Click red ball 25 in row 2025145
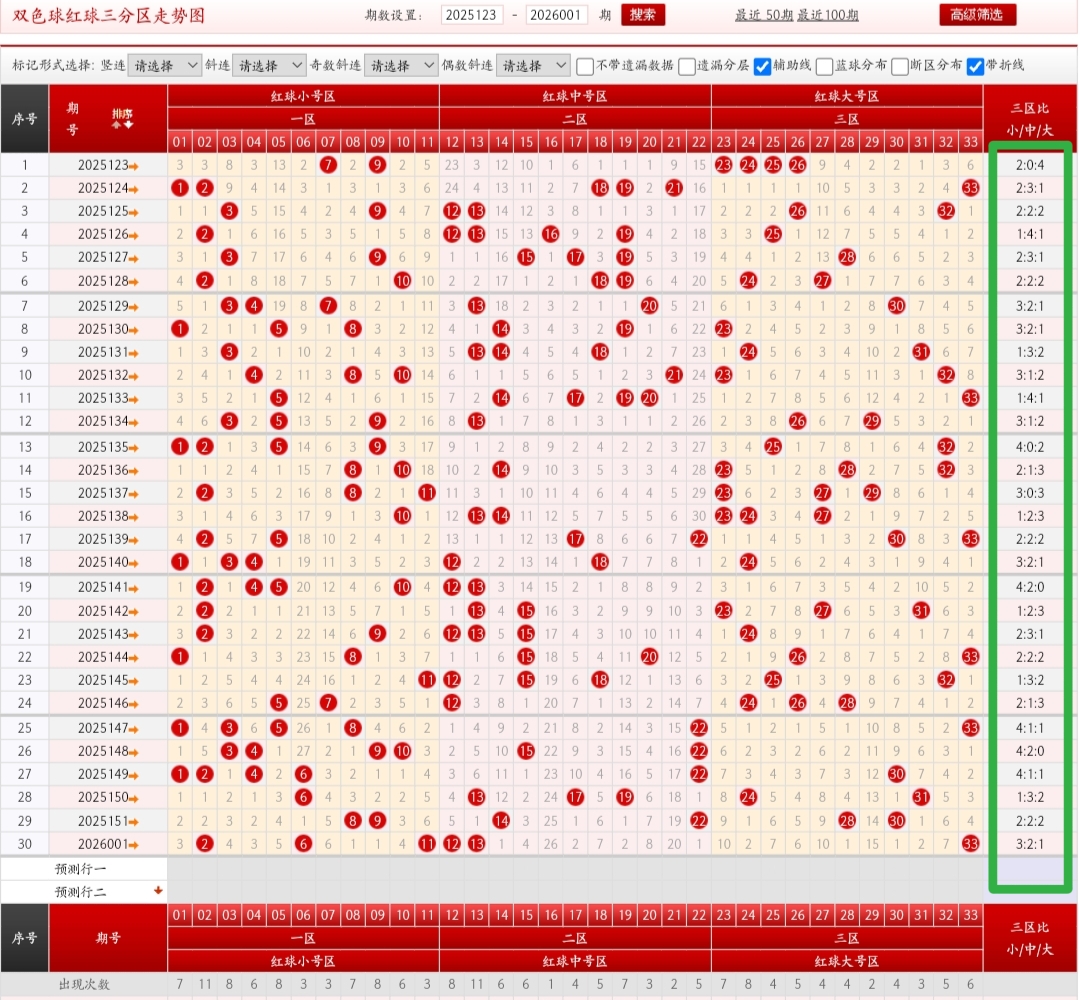The width and height of the screenshot is (1080, 1000). tap(773, 680)
